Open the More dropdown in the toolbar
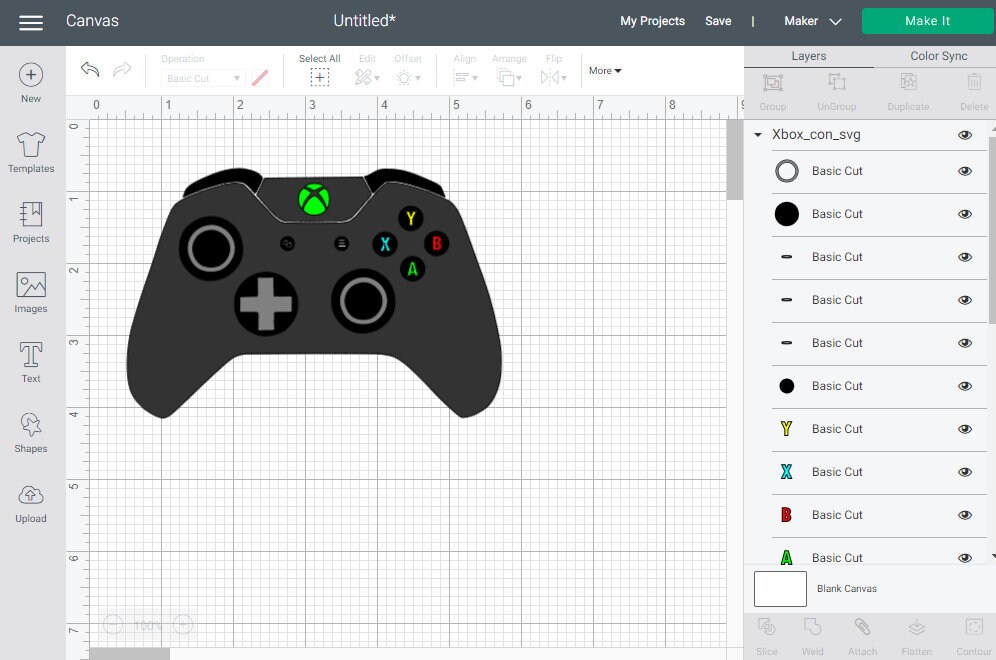 pos(604,70)
